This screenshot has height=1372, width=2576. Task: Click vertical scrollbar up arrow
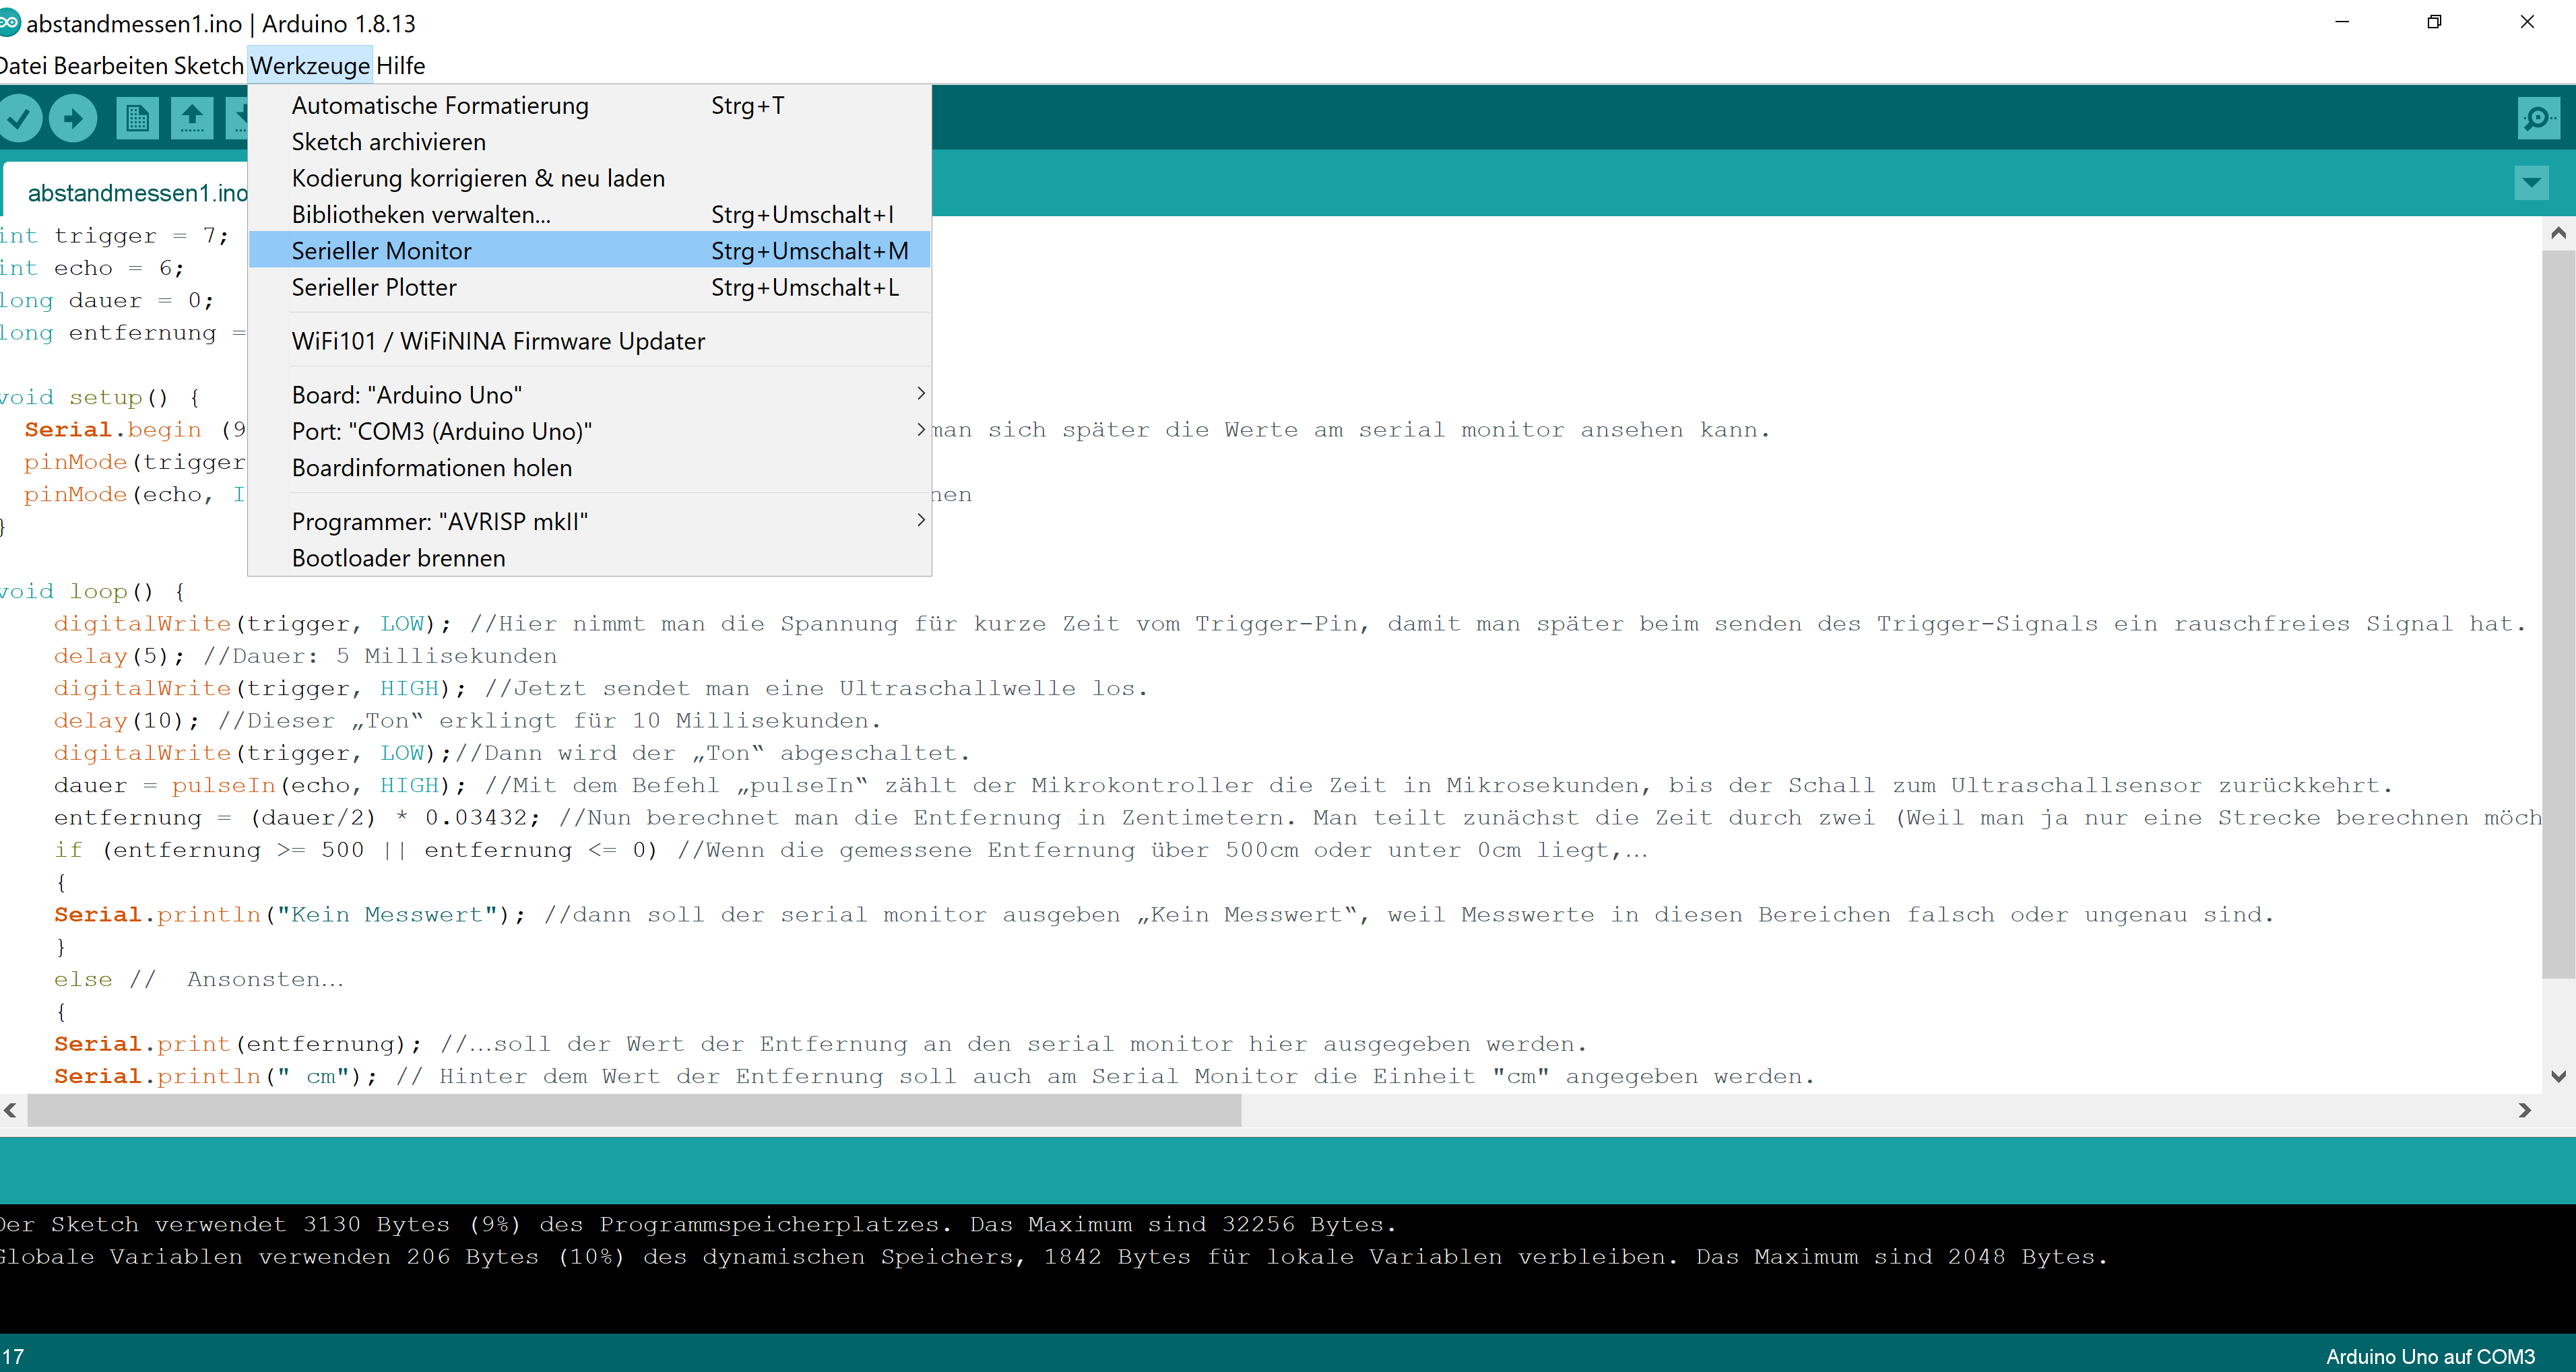[2558, 234]
